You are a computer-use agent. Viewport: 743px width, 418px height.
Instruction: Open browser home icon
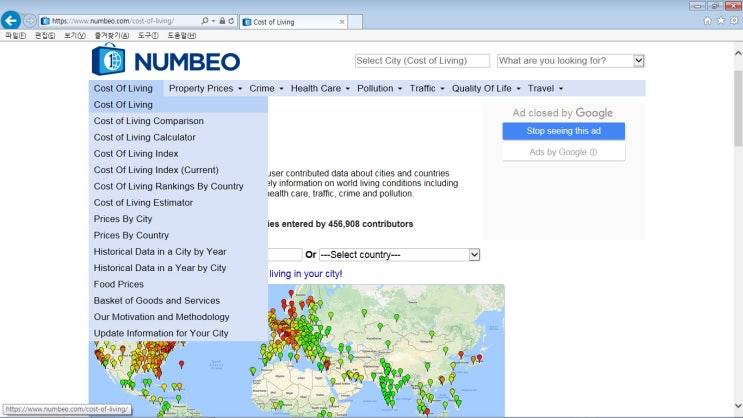click(708, 21)
